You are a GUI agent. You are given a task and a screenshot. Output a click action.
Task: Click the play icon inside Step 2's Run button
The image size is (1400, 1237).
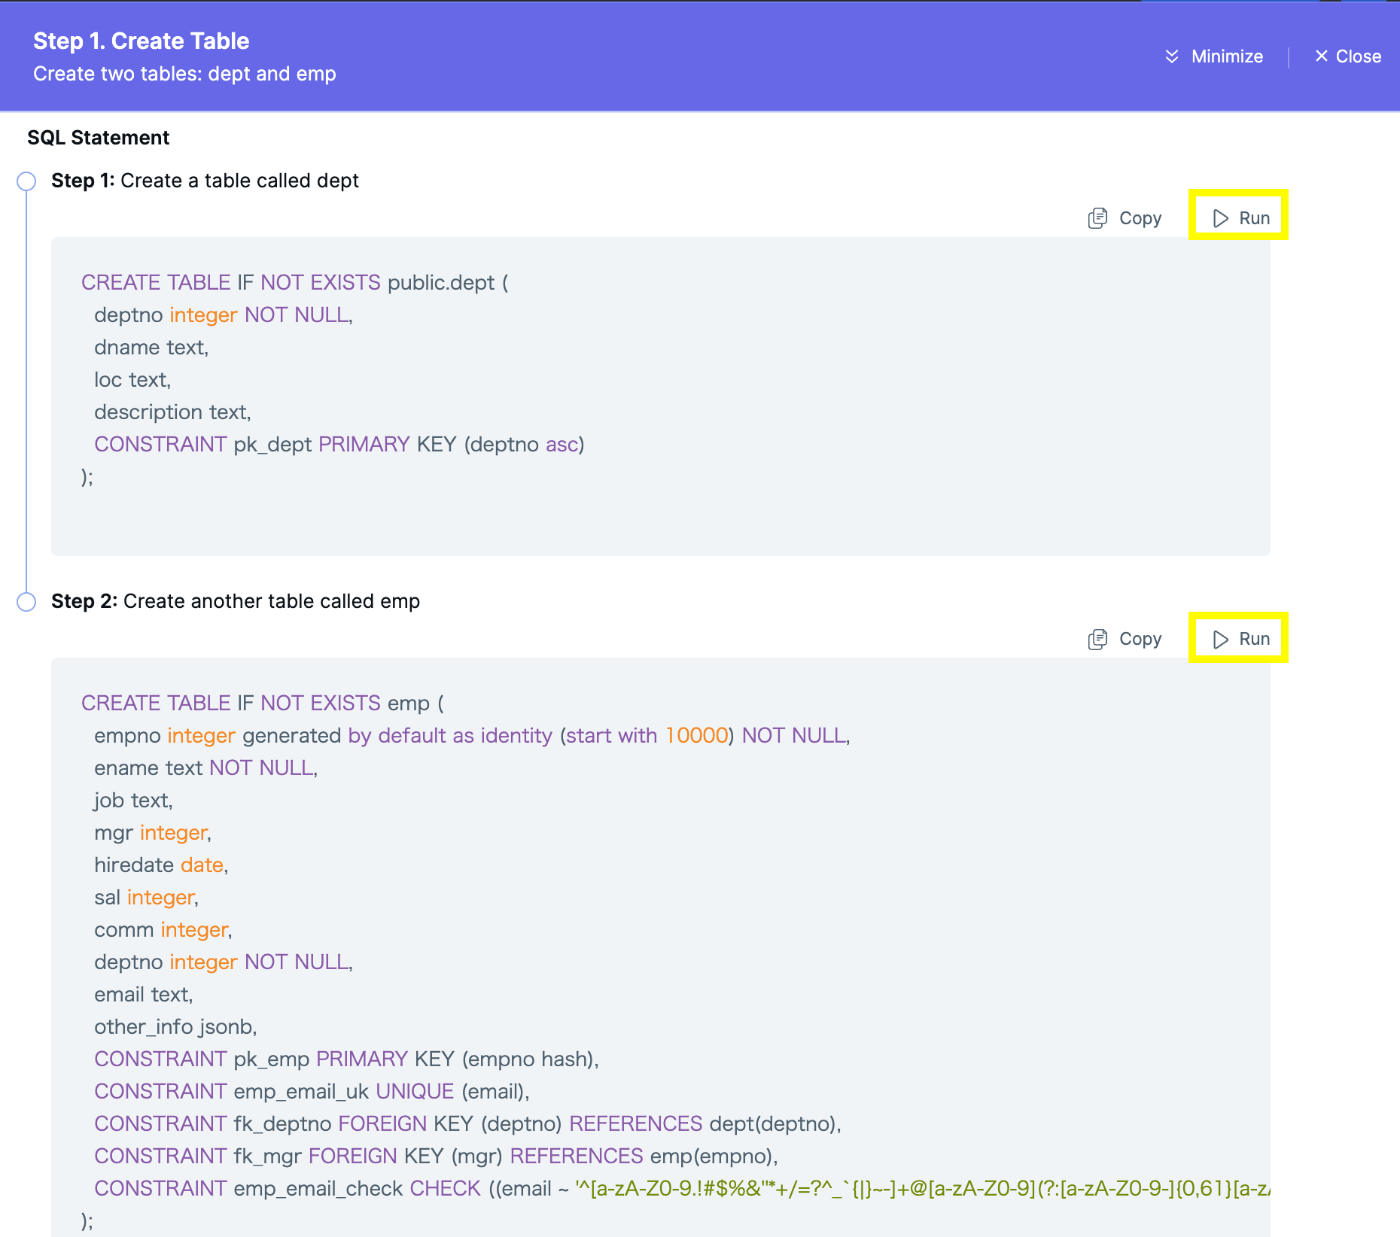pos(1221,638)
